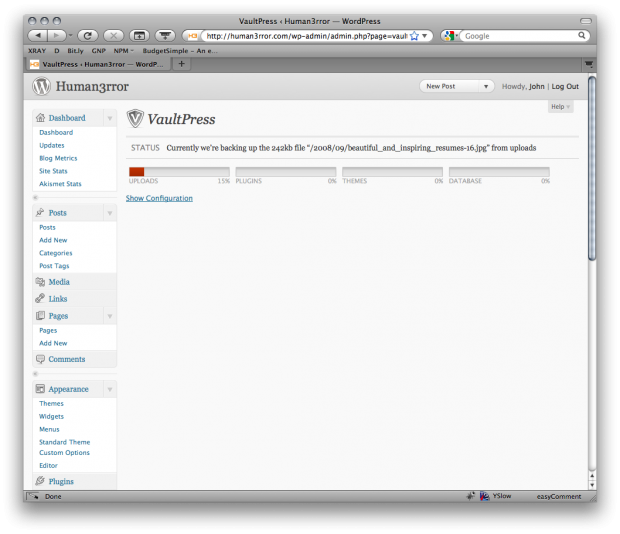This screenshot has width=620, height=534.
Task: Open the NPM bookmarks folder dropdown
Action: tap(124, 51)
